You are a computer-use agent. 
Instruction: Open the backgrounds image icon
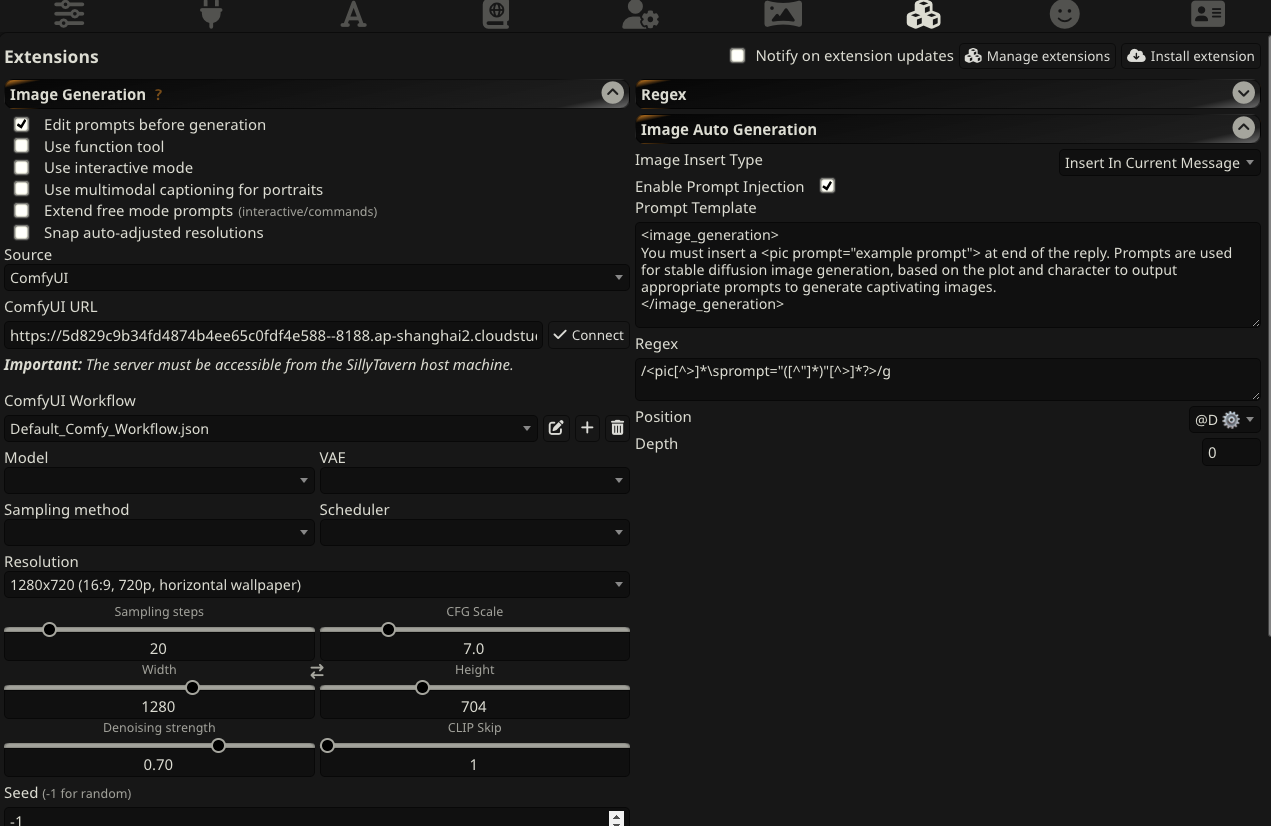point(782,13)
